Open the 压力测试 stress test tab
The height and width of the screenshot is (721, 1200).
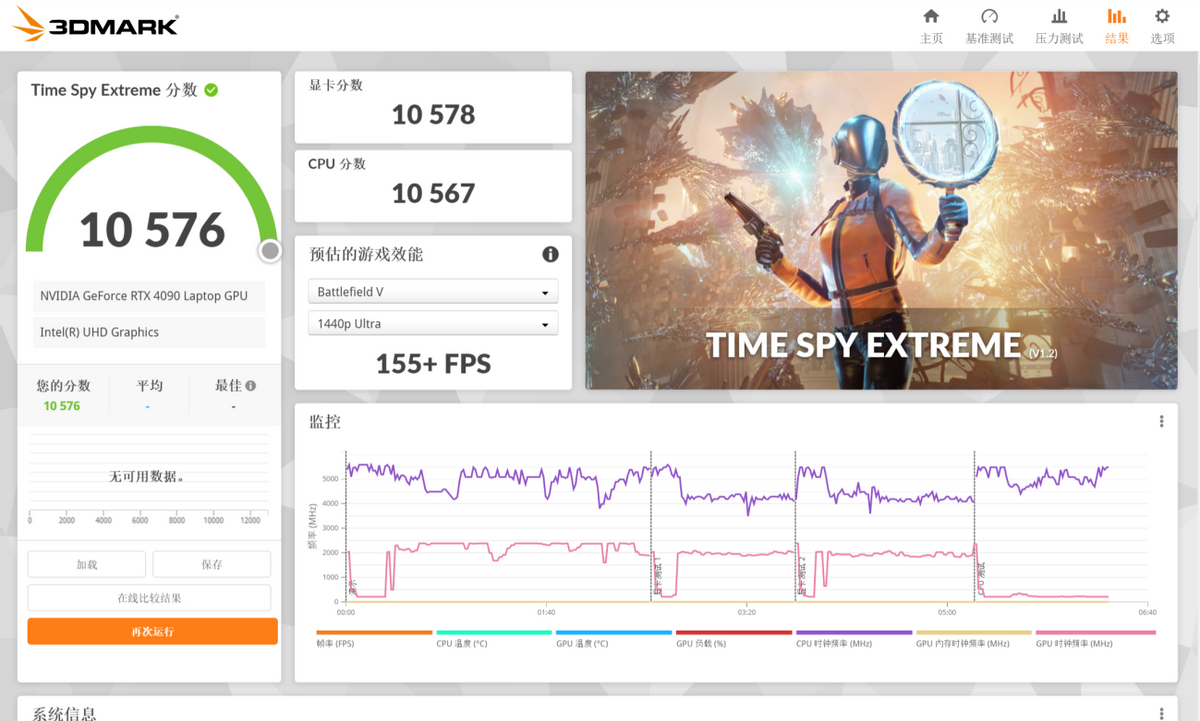pos(1059,26)
